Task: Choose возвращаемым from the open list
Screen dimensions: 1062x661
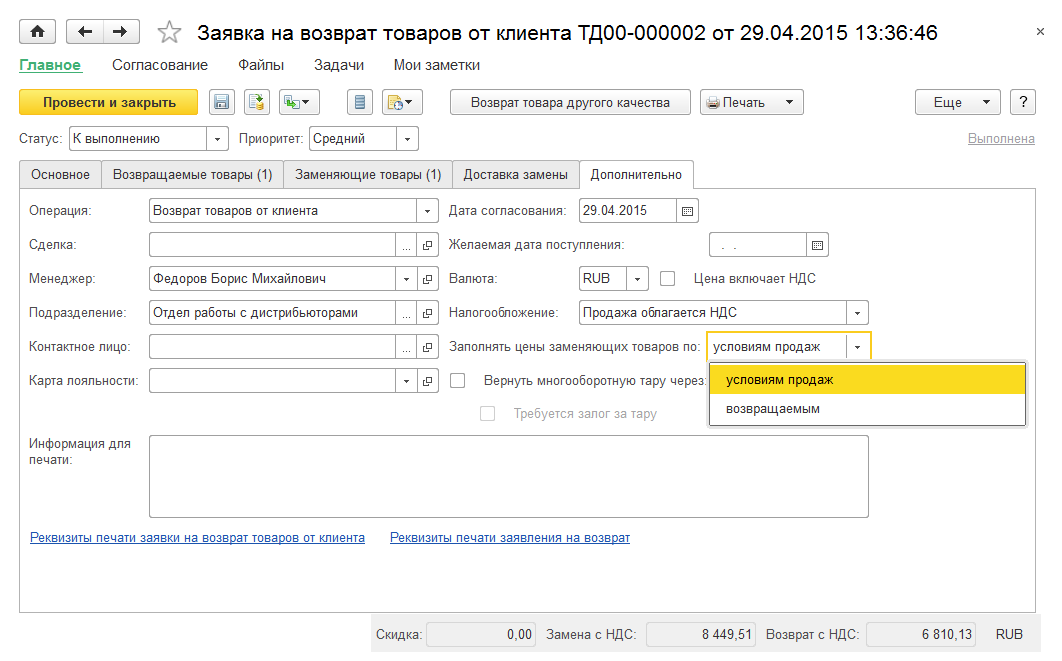Action: [772, 408]
